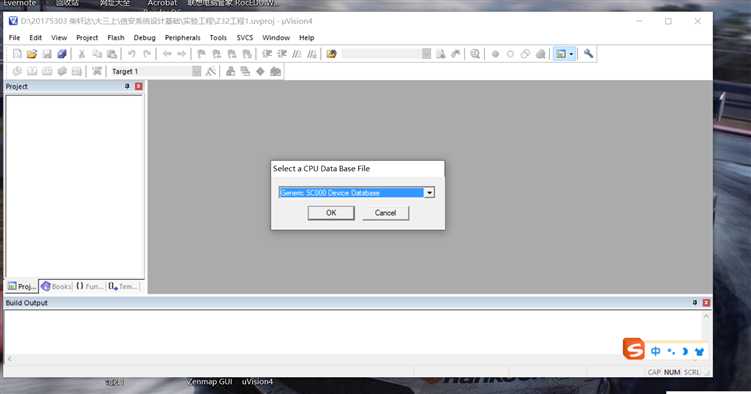Image resolution: width=751 pixels, height=394 pixels.
Task: Open the Edit menu
Action: click(x=35, y=37)
